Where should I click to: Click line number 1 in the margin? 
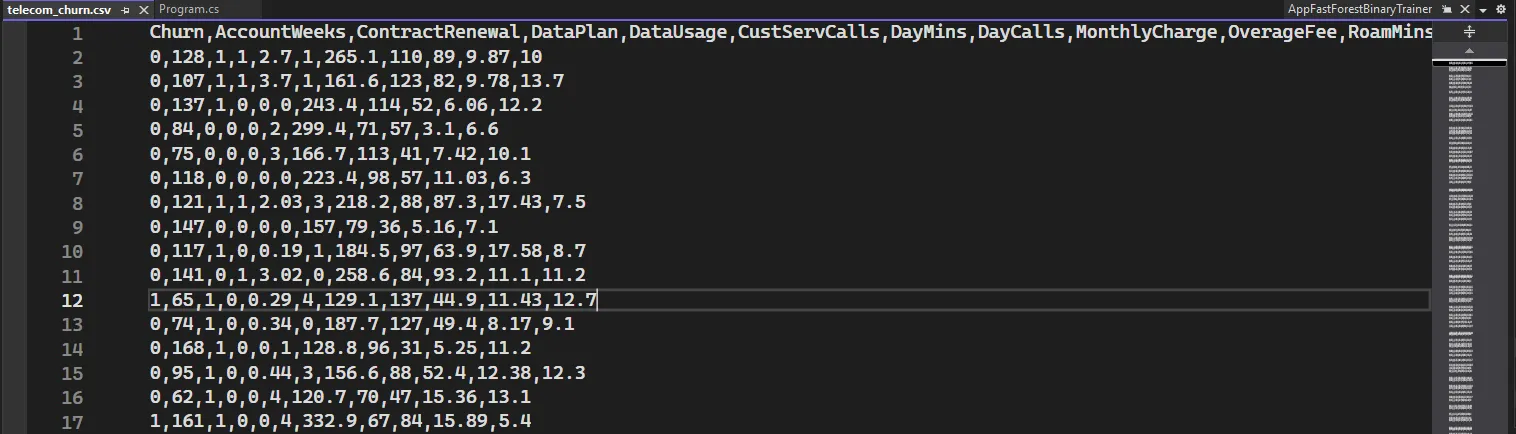77,33
